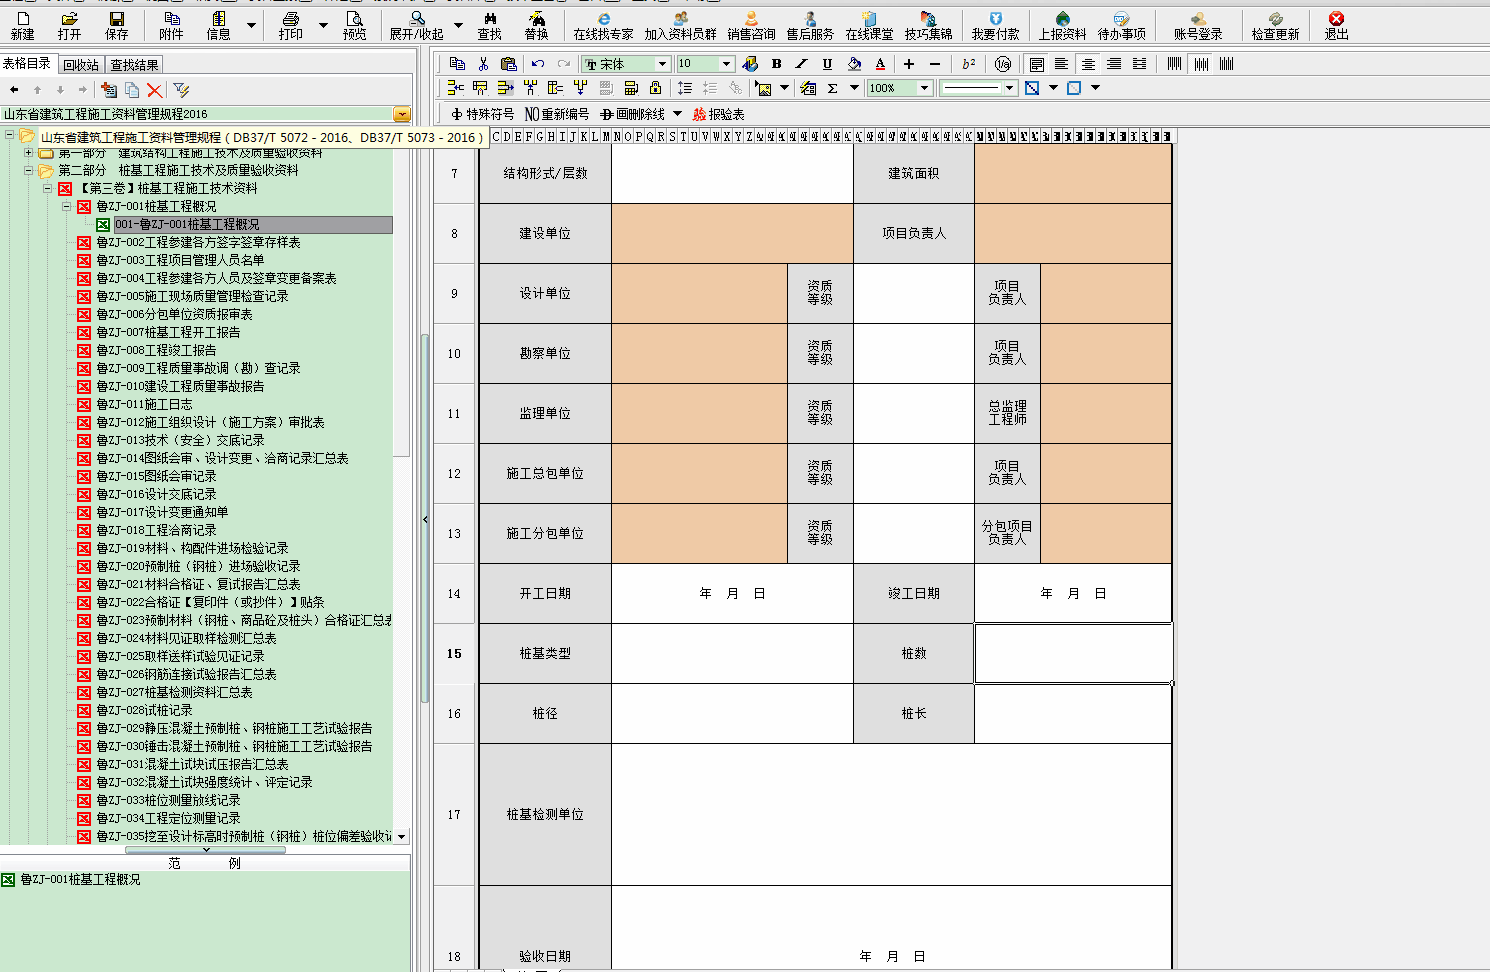The width and height of the screenshot is (1490, 972).
Task: Click the font color A icon
Action: 880,64
